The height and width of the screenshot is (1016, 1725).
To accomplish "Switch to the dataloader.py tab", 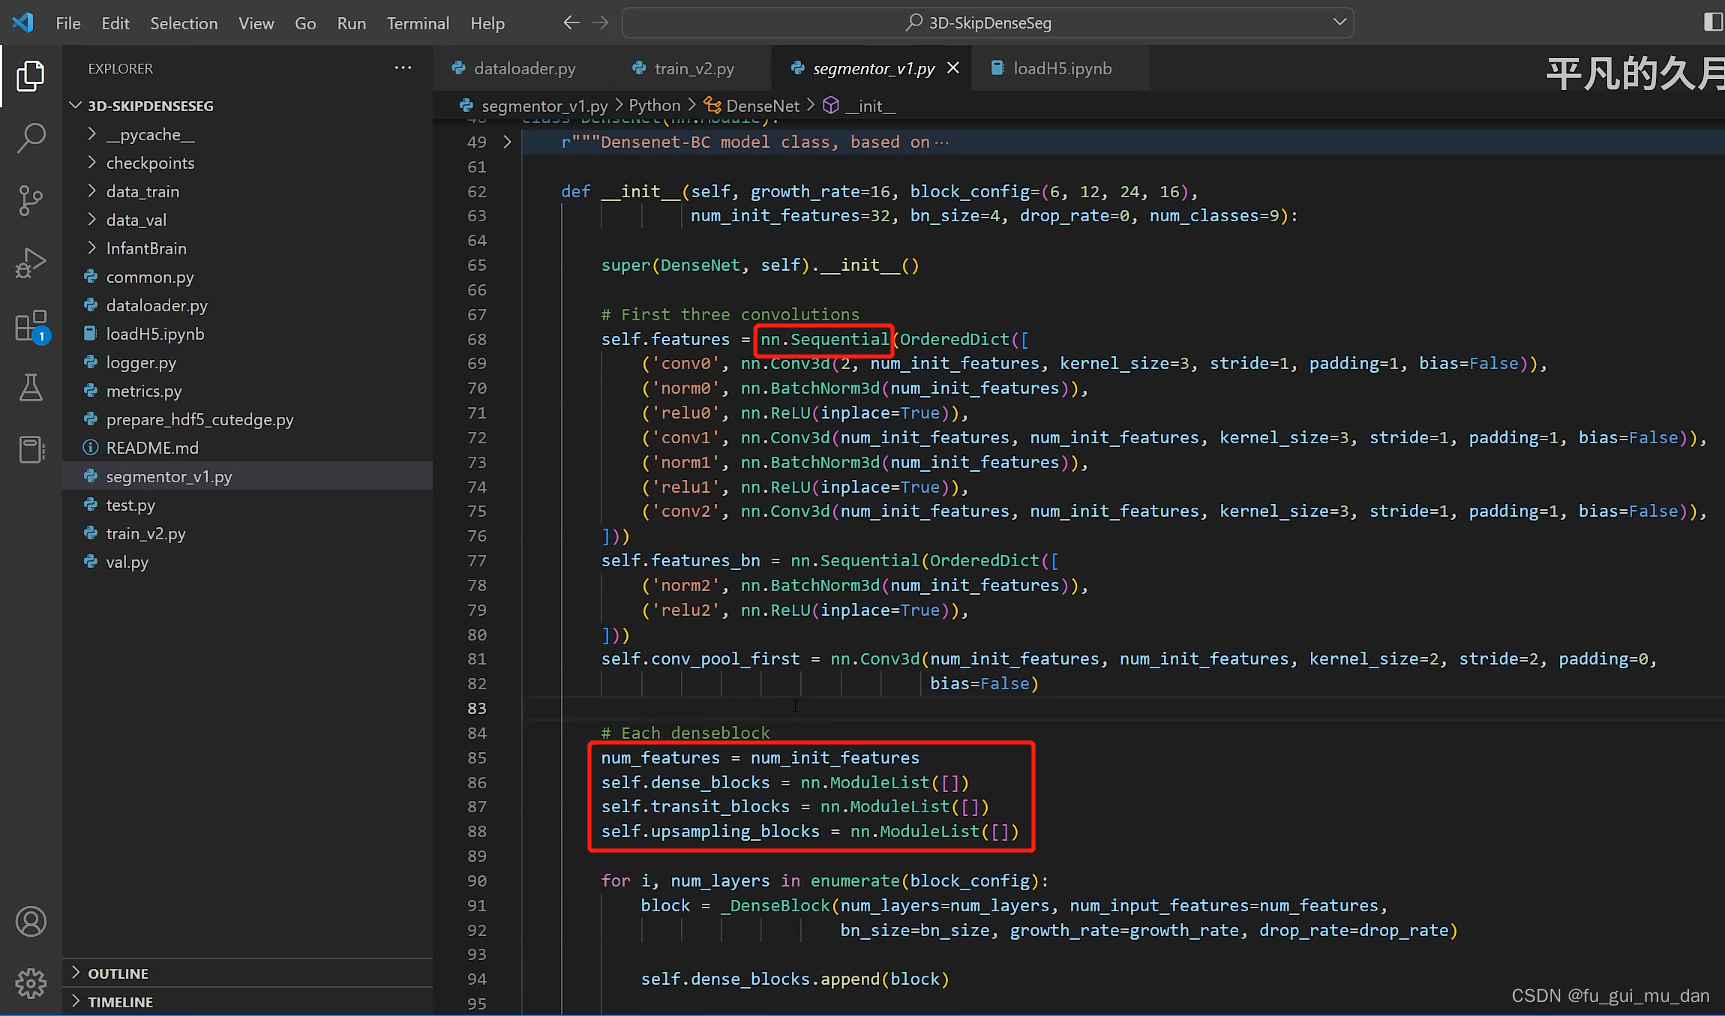I will point(524,68).
